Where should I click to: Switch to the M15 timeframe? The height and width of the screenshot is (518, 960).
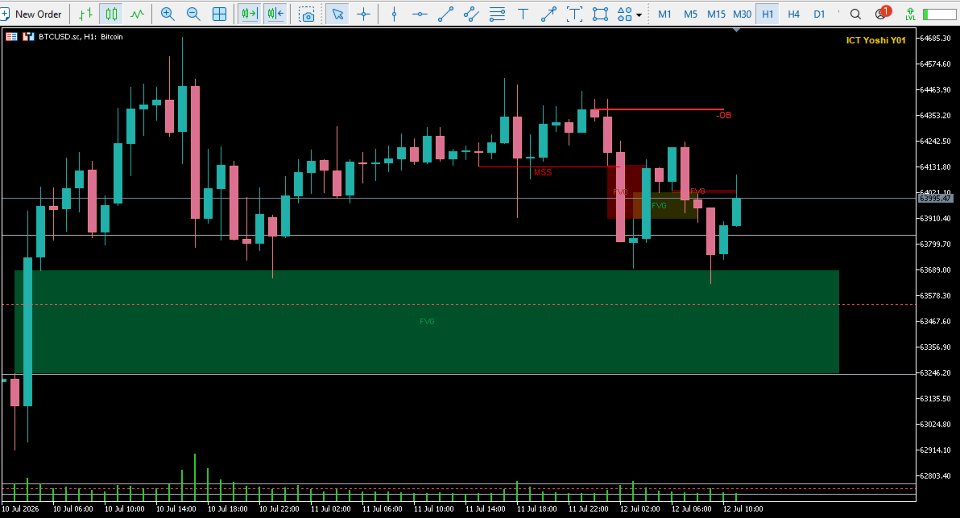pyautogui.click(x=716, y=14)
